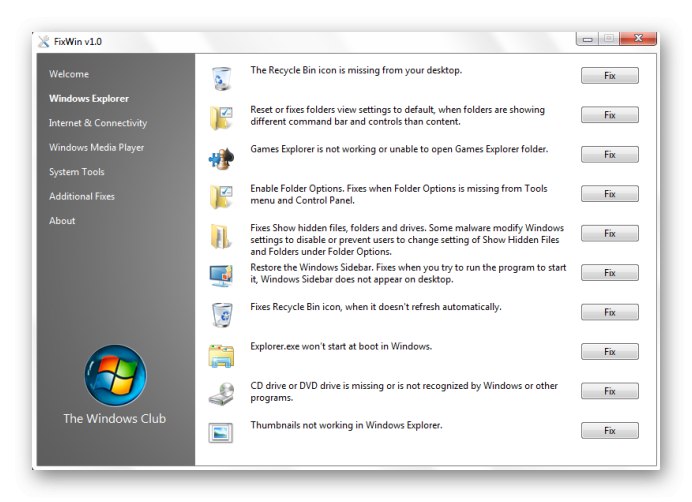Image resolution: width=692 pixels, height=502 pixels.
Task: Open the About page
Action: 62,221
